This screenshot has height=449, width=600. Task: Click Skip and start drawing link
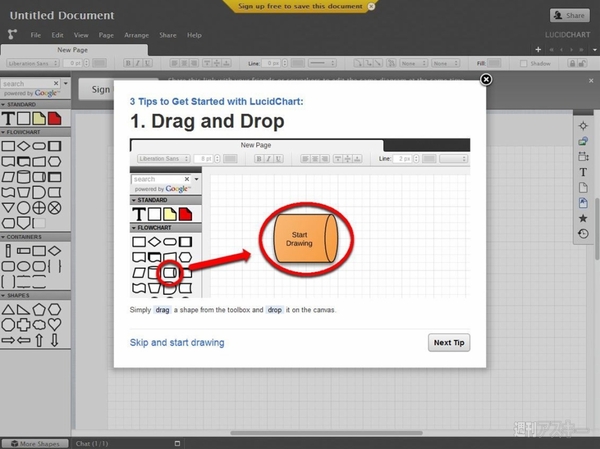pyautogui.click(x=177, y=342)
